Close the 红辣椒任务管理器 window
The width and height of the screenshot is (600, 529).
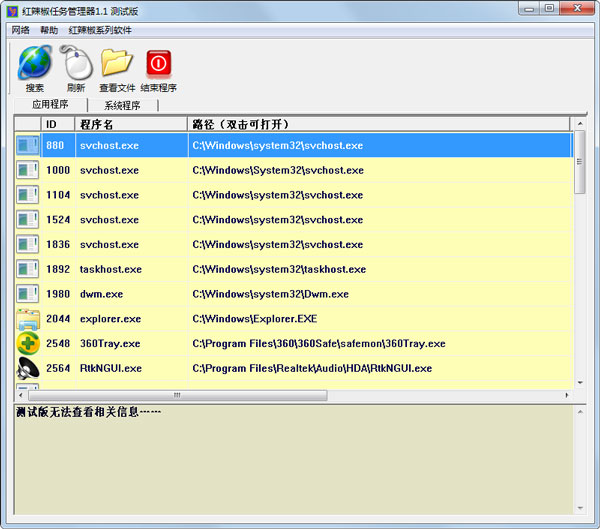point(577,8)
